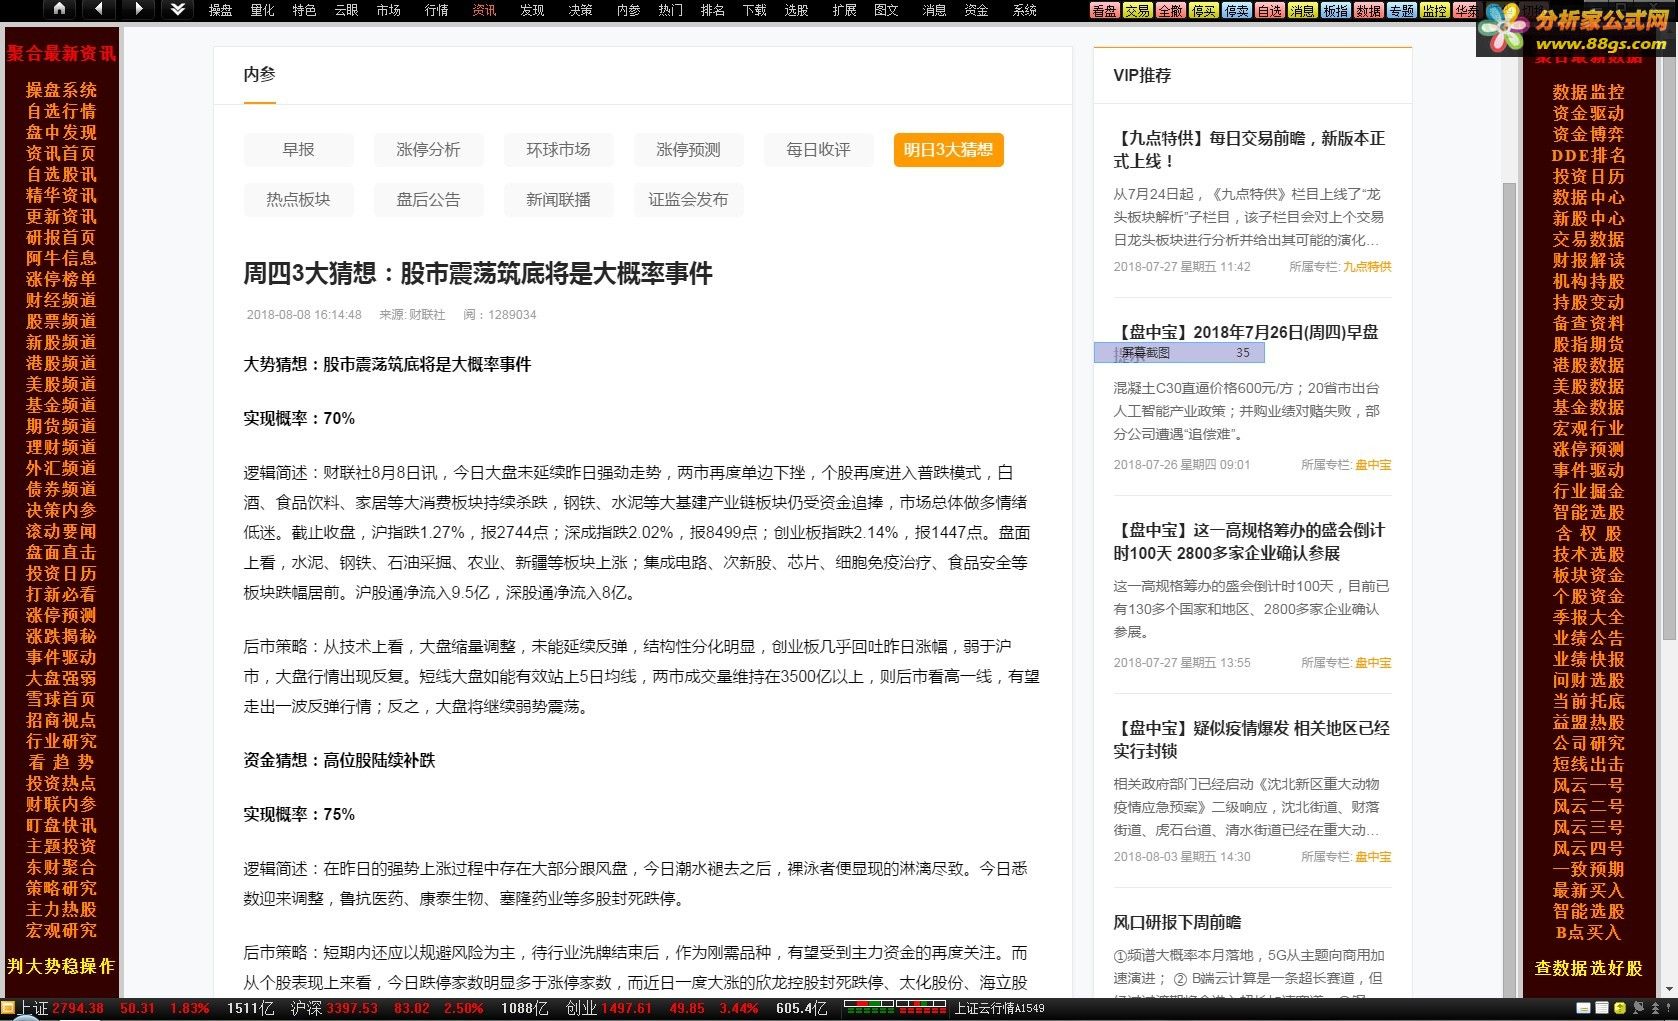1678x1021 pixels.
Task: Open 股指期货 in right sidebar
Action: (1588, 344)
